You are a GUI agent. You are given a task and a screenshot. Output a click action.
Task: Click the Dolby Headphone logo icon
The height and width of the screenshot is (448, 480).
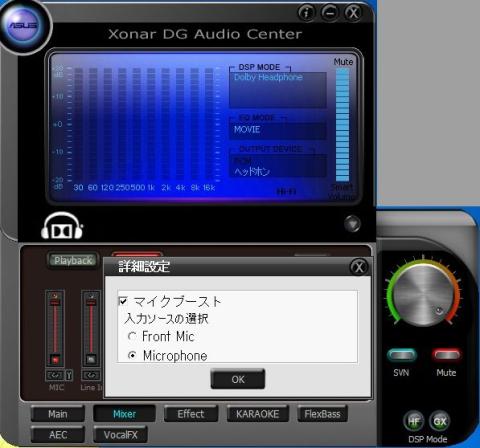pos(62,226)
